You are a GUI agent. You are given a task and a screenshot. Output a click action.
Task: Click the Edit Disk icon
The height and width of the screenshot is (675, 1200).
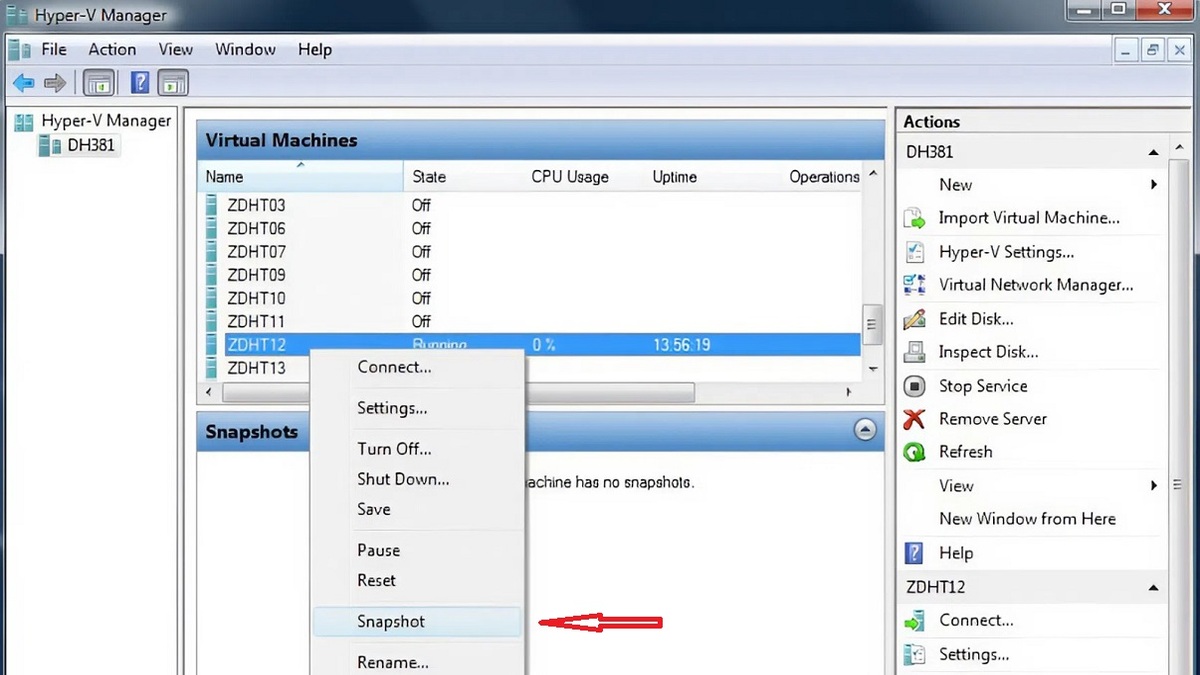click(914, 319)
